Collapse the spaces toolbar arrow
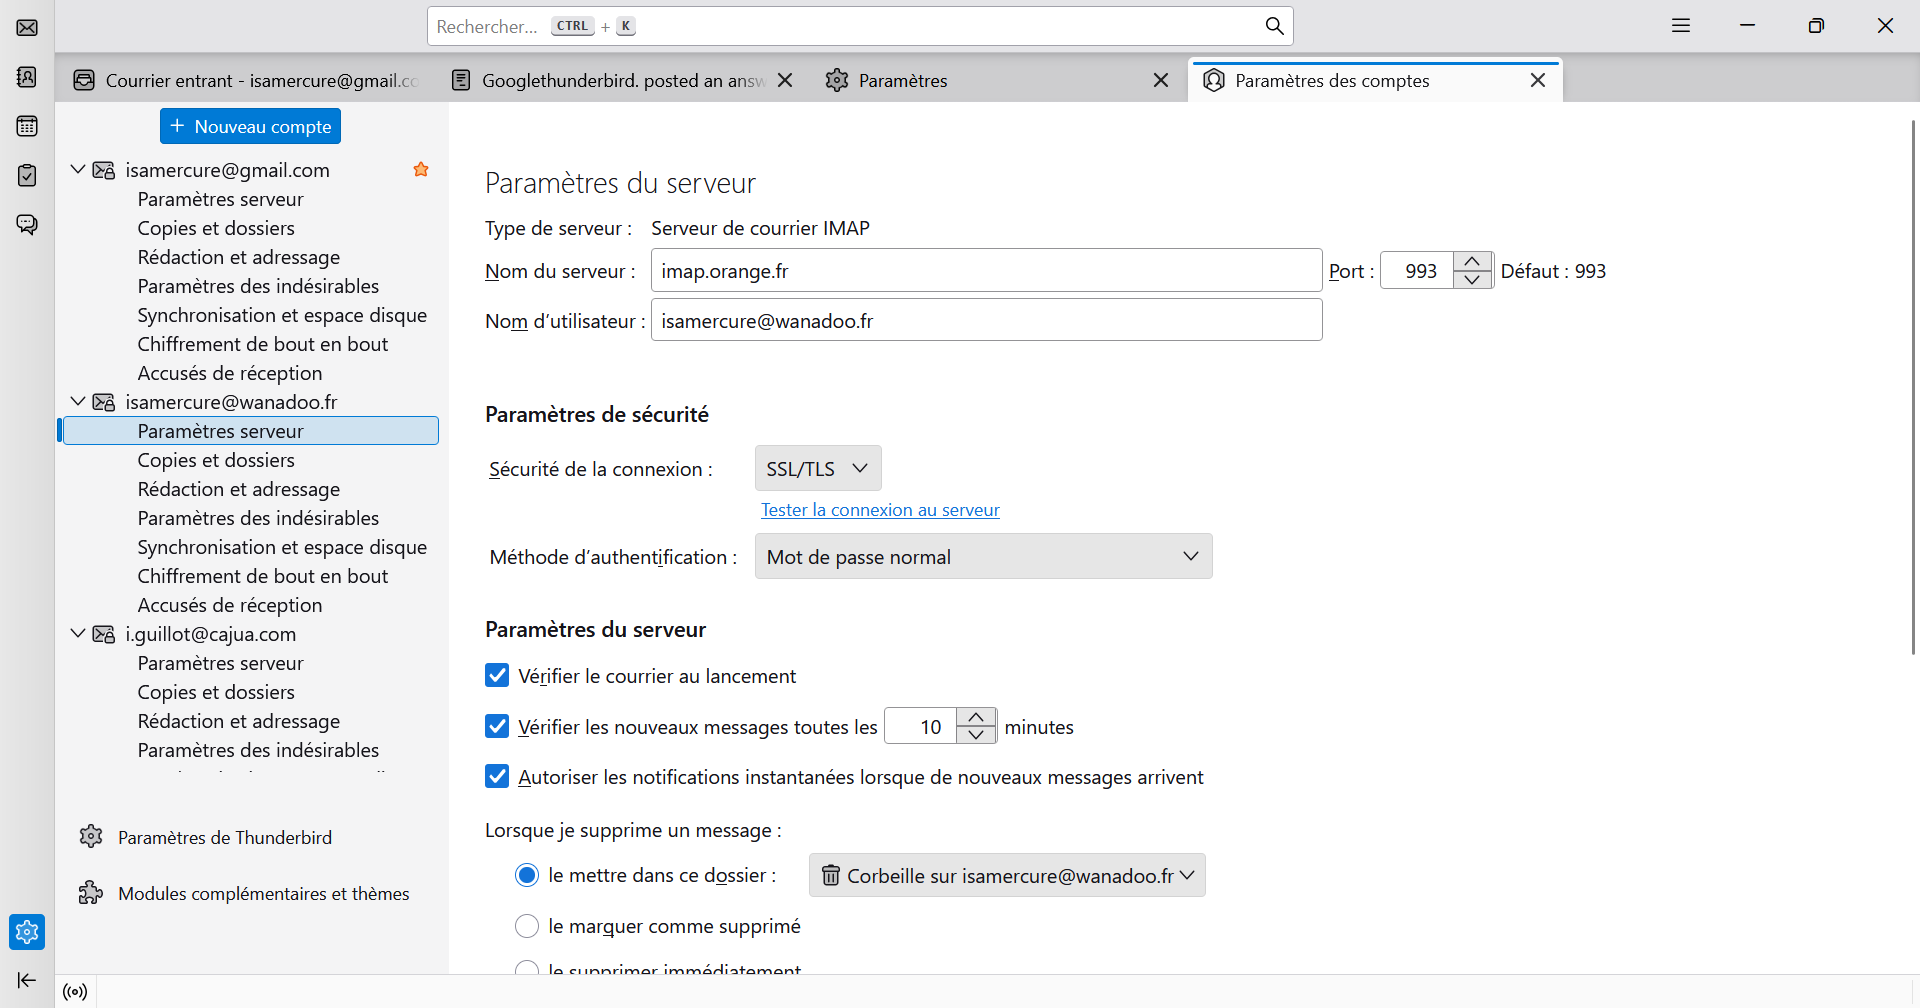The width and height of the screenshot is (1920, 1008). pos(27,980)
